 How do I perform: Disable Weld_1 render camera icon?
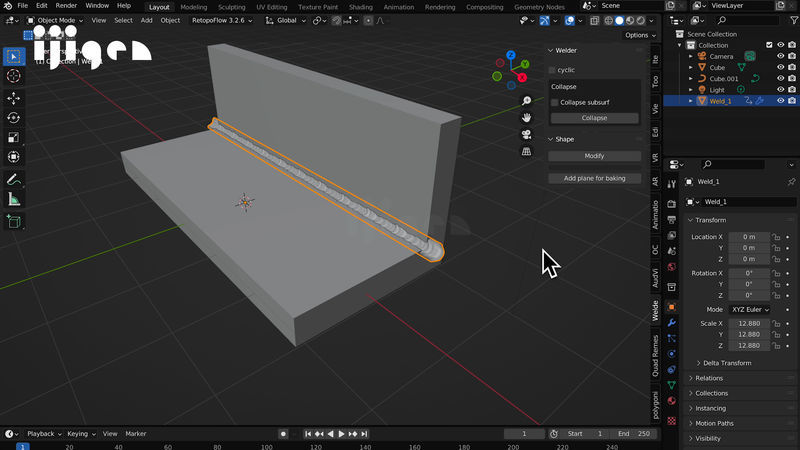792,101
